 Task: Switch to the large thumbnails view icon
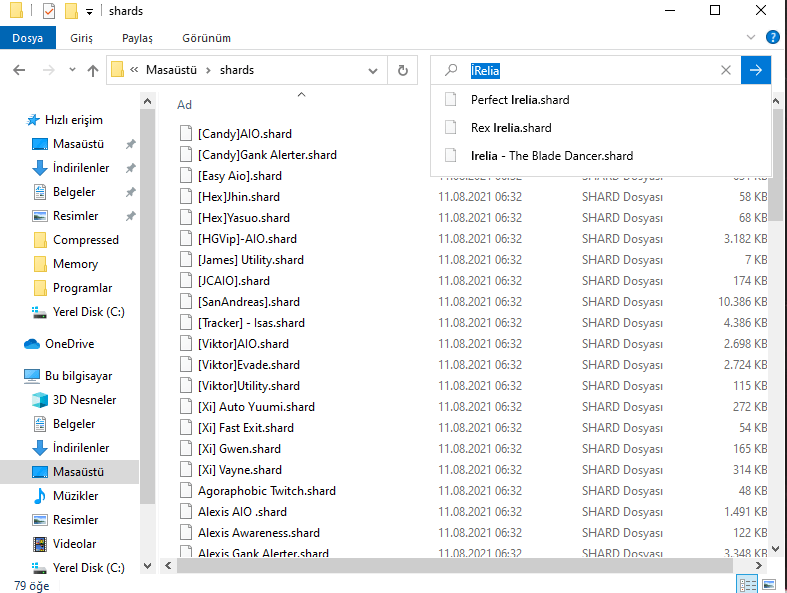pos(769,584)
